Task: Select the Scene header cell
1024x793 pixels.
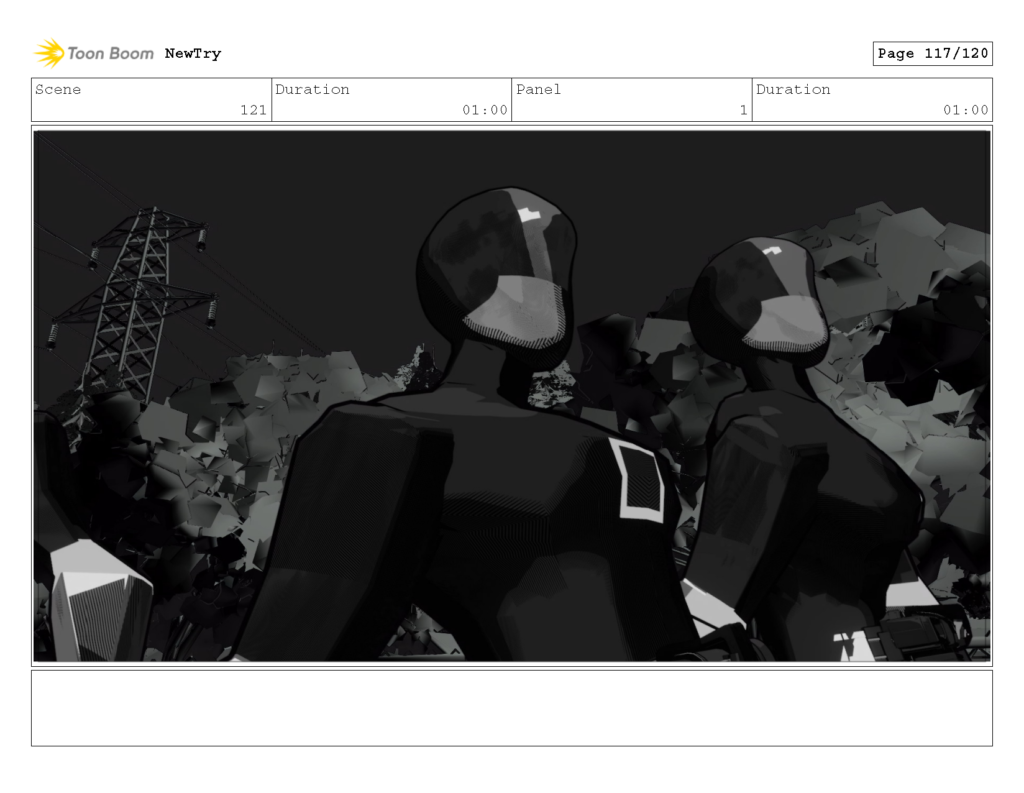Action: (57, 90)
